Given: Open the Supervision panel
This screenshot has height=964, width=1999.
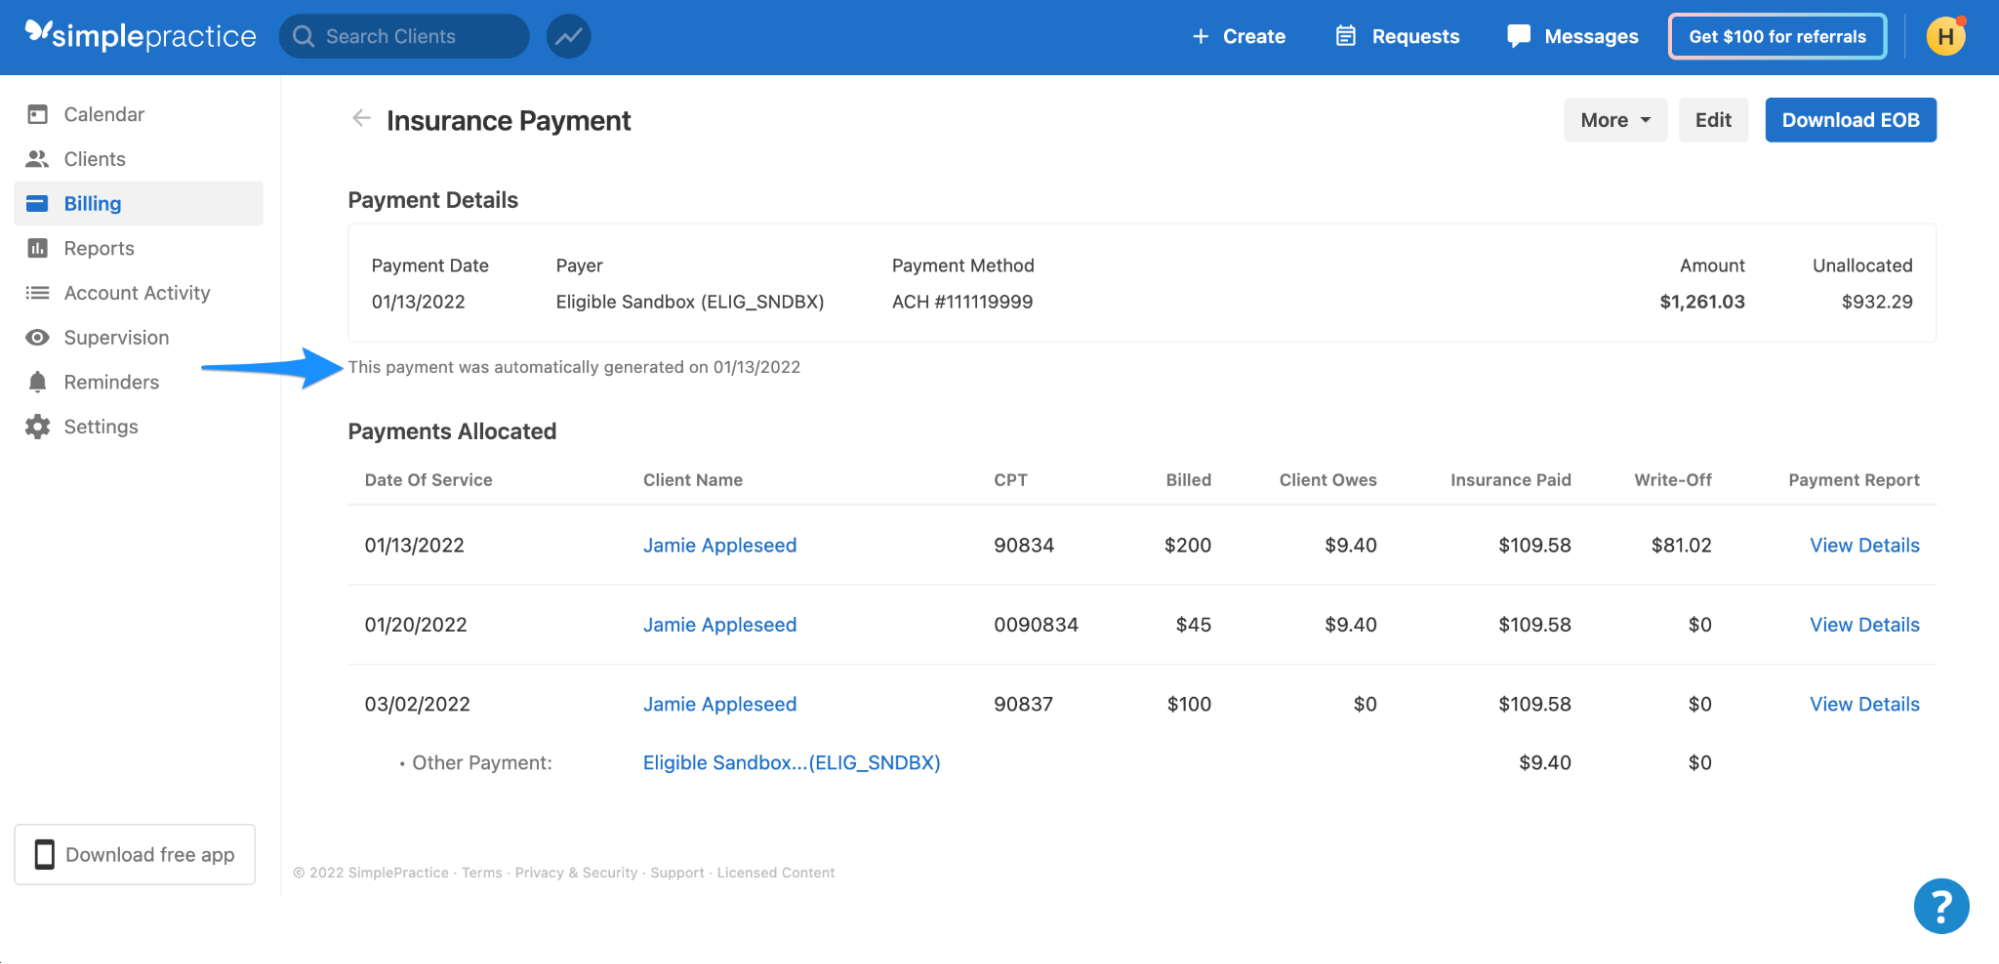Looking at the screenshot, I should coord(116,337).
